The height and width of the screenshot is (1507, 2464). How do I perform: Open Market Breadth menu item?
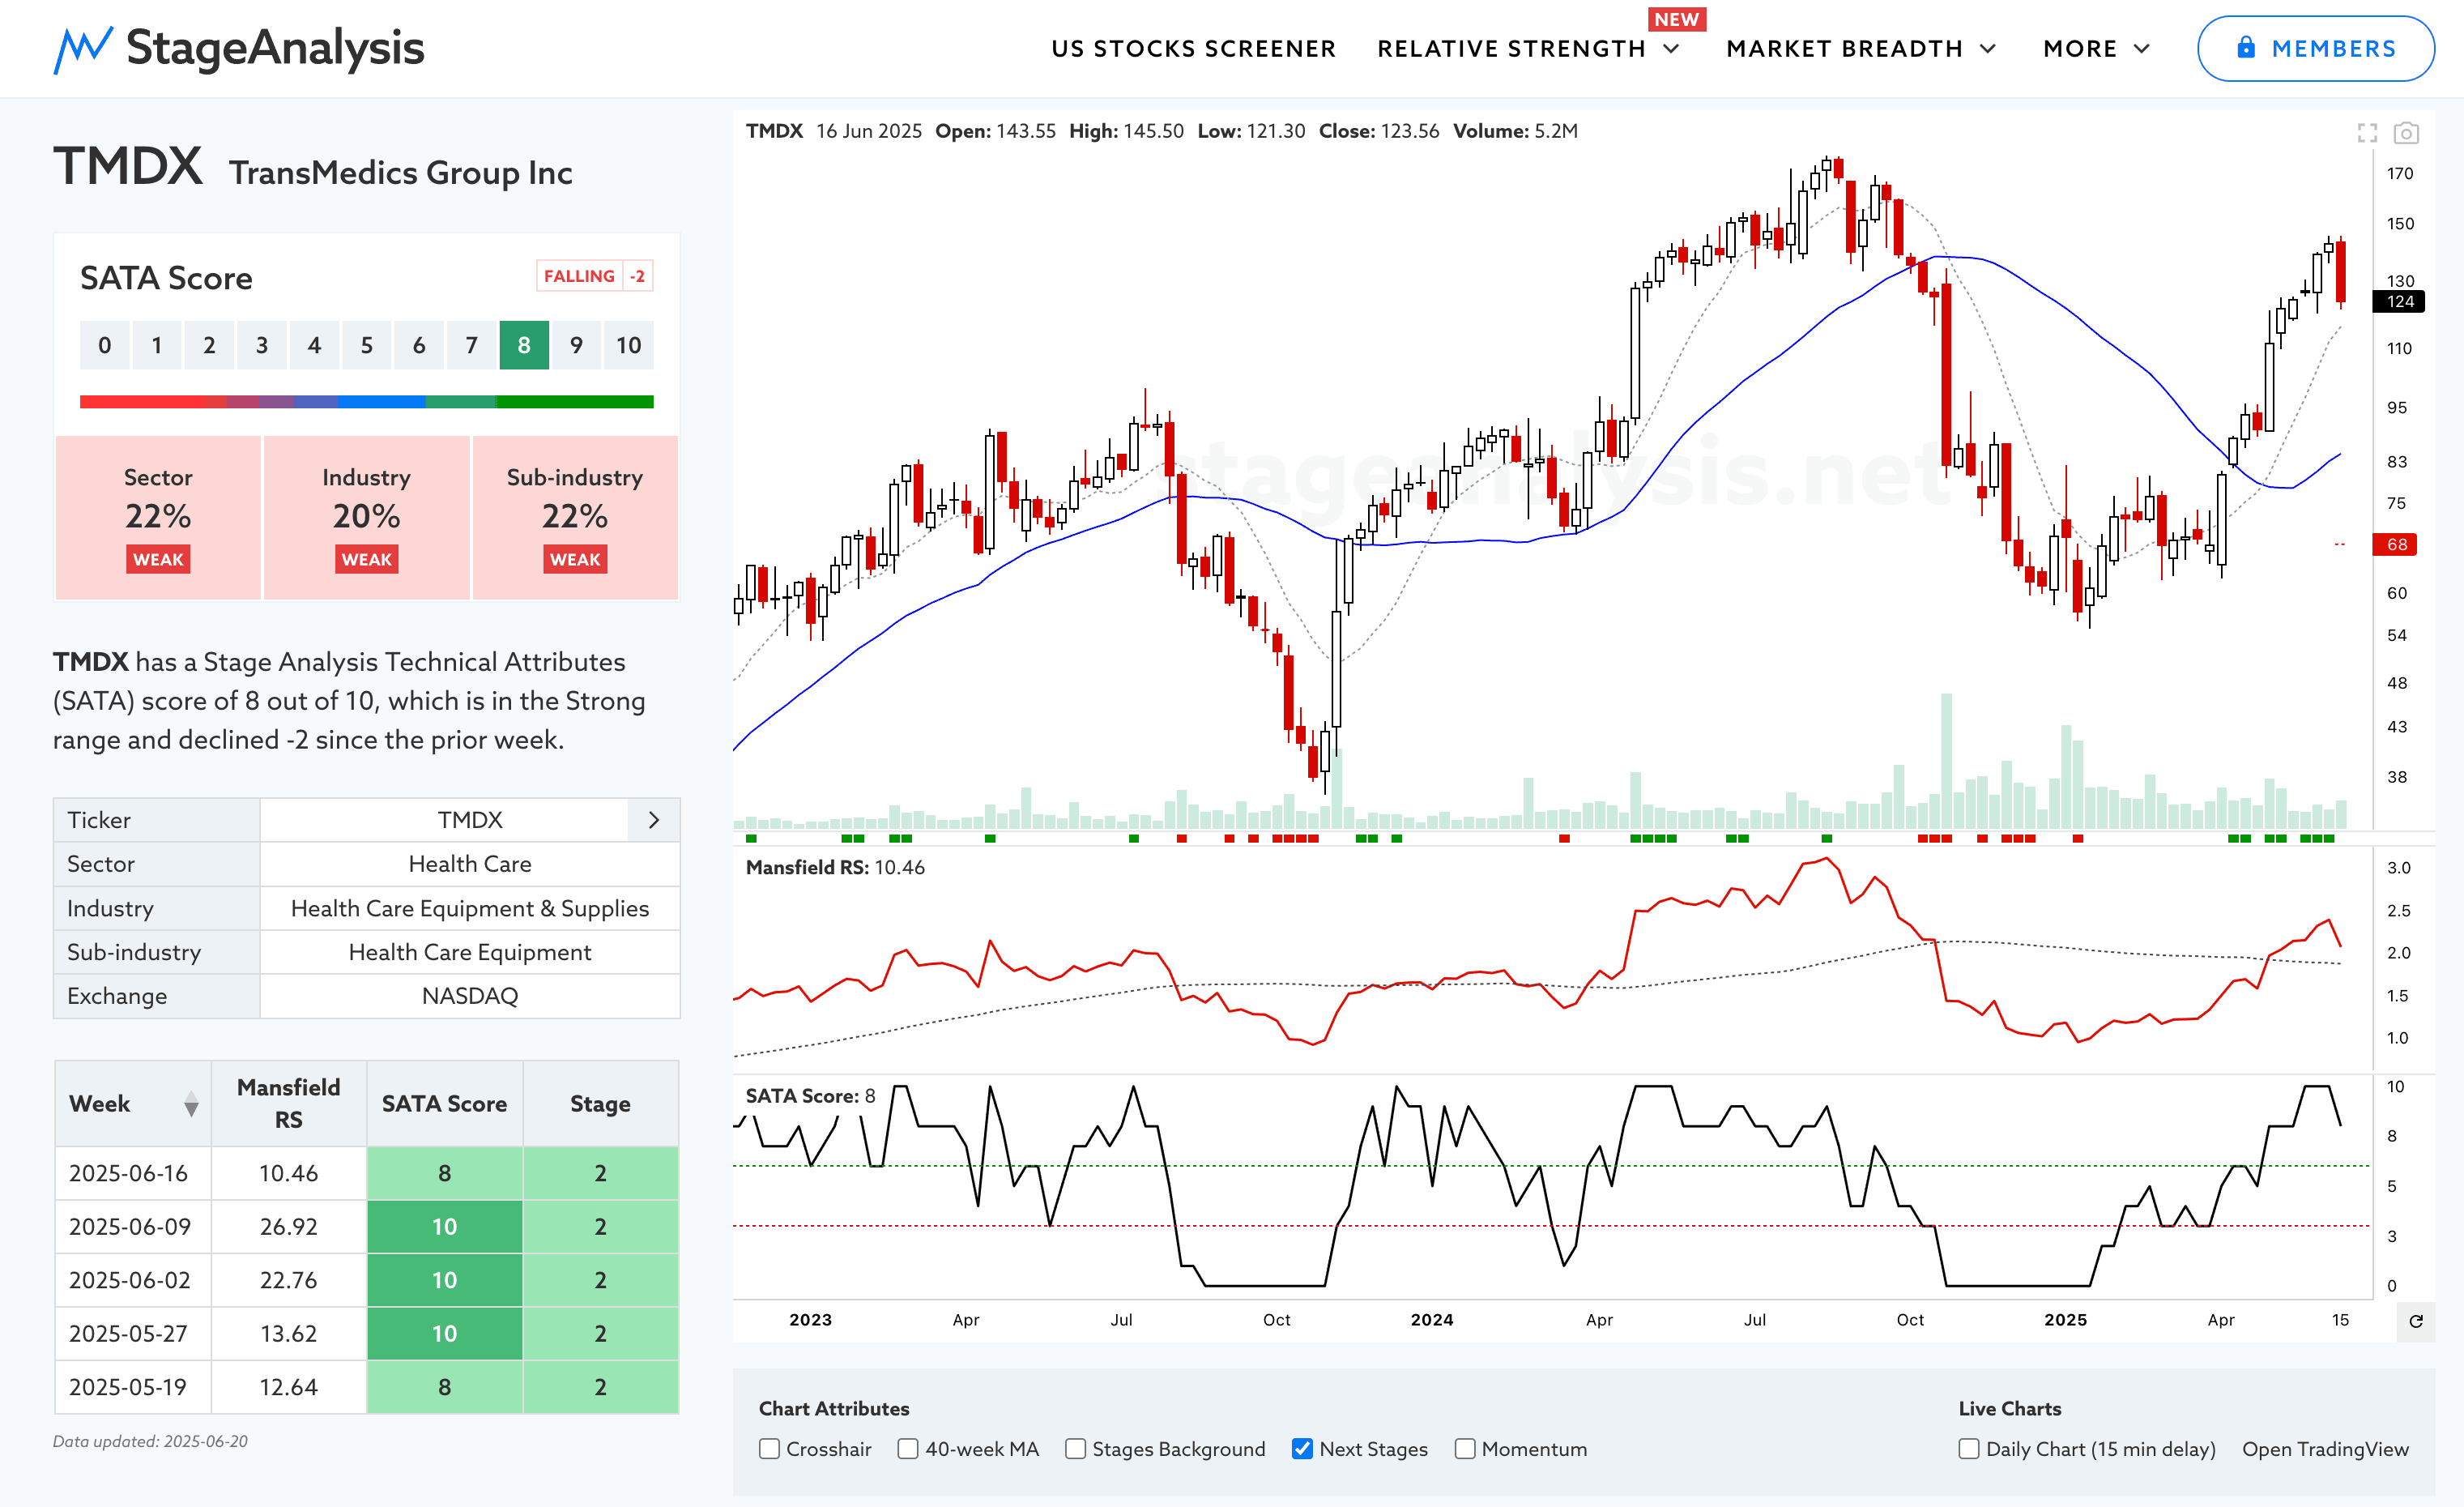pos(1844,49)
